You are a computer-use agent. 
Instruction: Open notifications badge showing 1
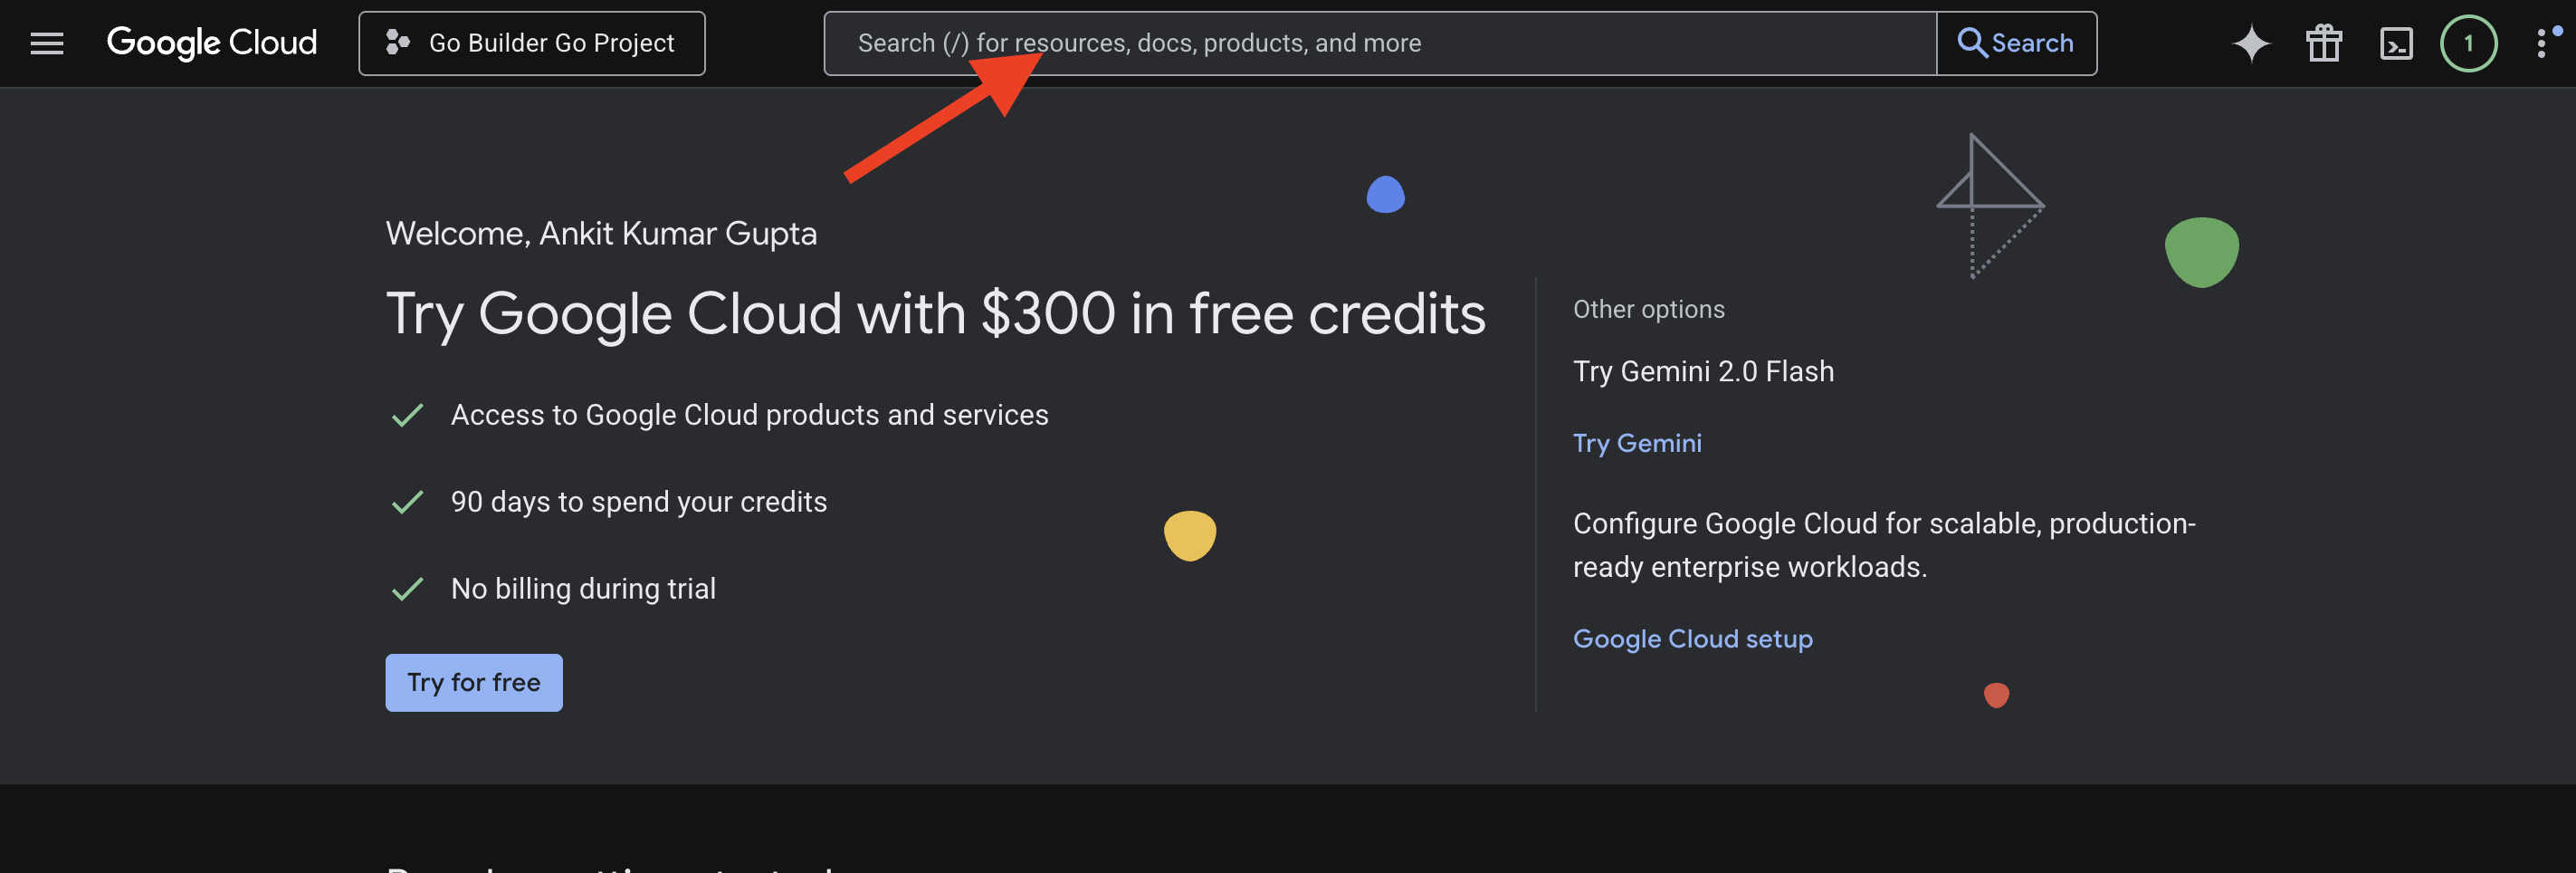pyautogui.click(x=2468, y=43)
